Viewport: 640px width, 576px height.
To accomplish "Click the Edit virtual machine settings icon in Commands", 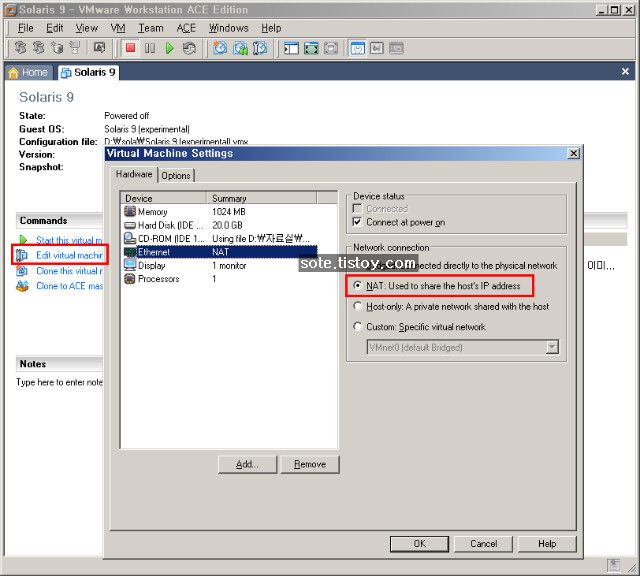I will pyautogui.click(x=22, y=256).
